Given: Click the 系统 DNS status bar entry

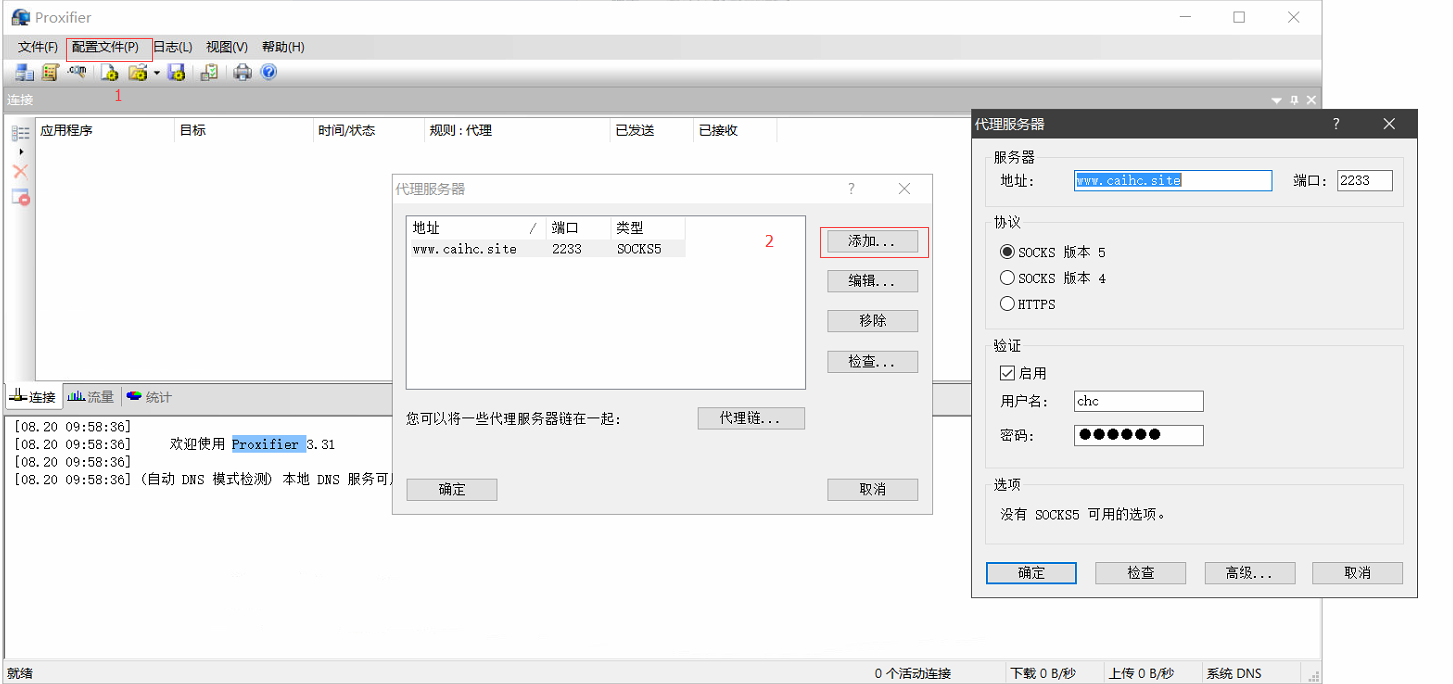Looking at the screenshot, I should pyautogui.click(x=1234, y=674).
